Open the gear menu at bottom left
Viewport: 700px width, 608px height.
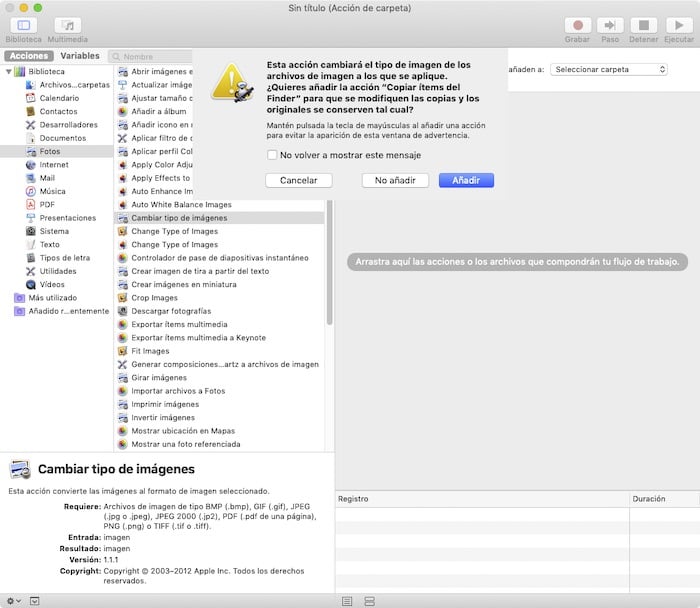[12, 600]
